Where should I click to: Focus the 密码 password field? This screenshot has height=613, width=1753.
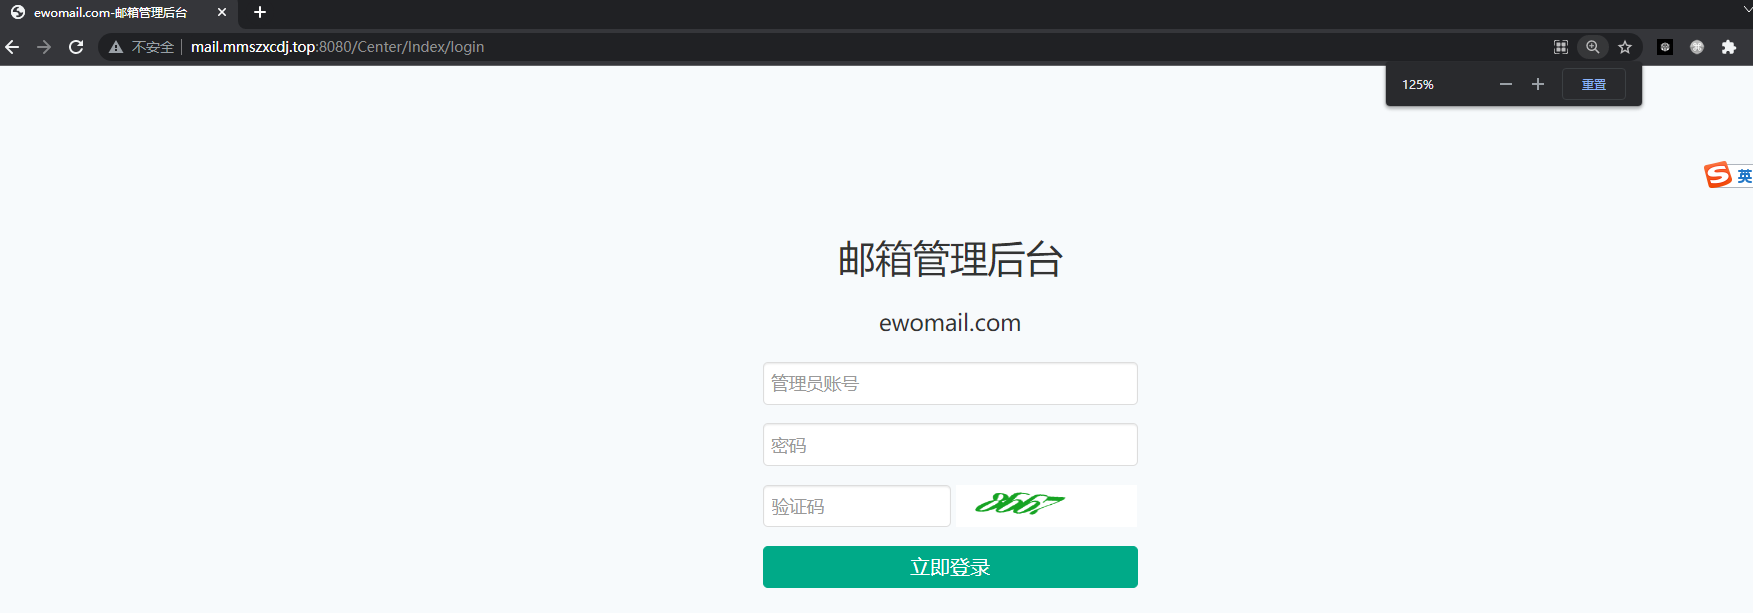tap(950, 445)
